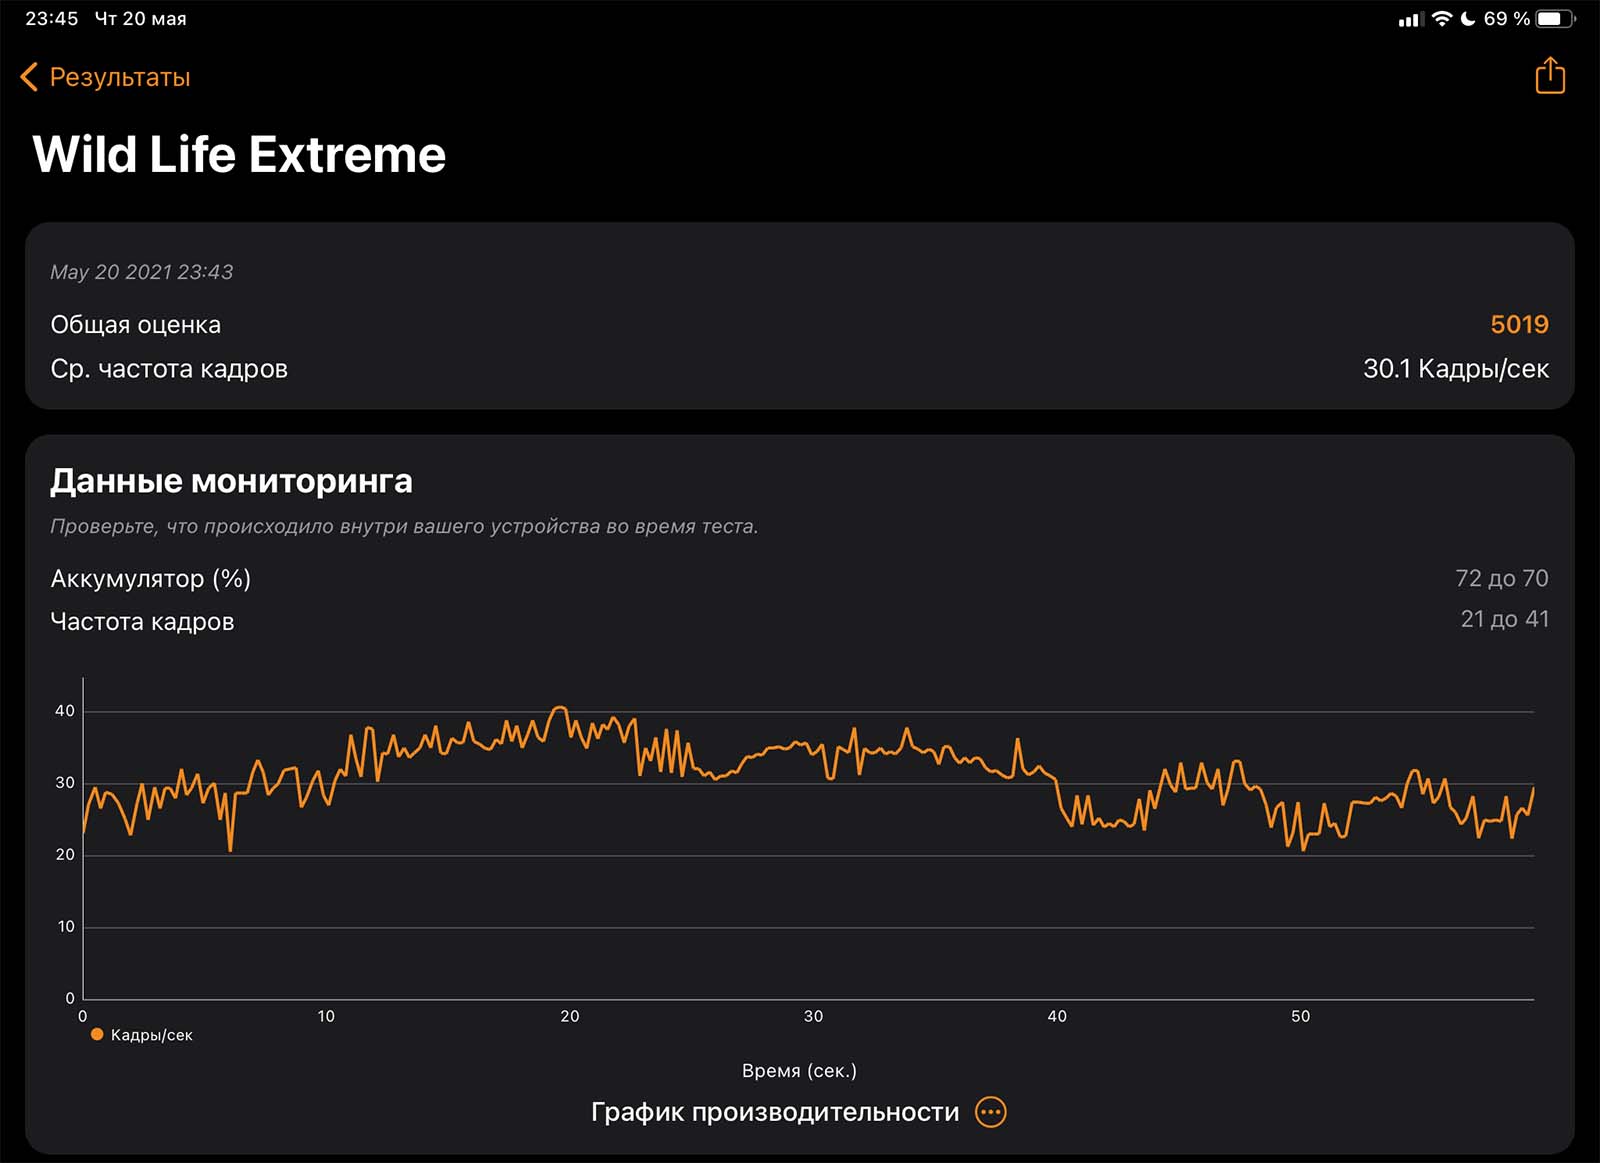This screenshot has width=1600, height=1163.
Task: Tap the status bar clock 23:45
Action: point(51,19)
